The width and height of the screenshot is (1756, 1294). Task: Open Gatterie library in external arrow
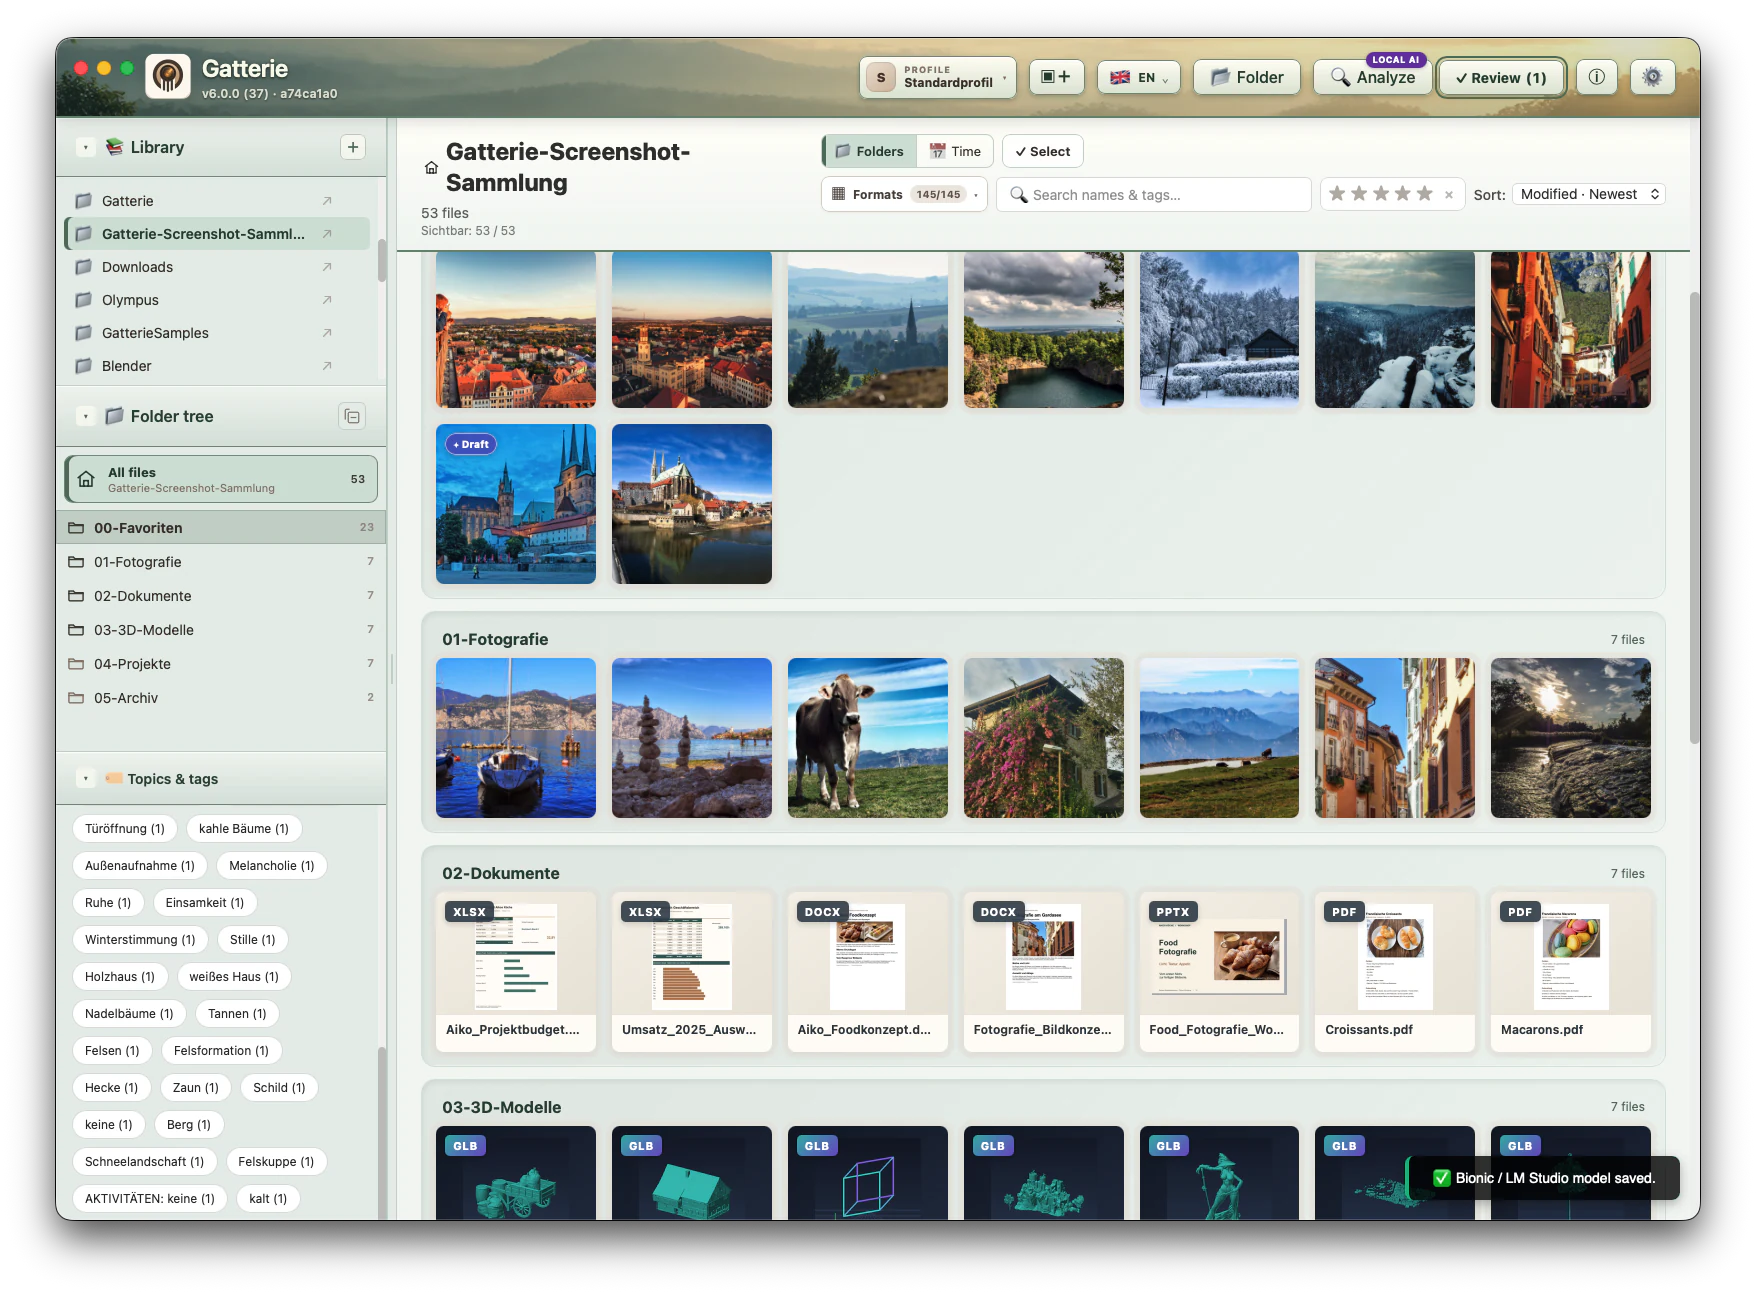click(327, 201)
